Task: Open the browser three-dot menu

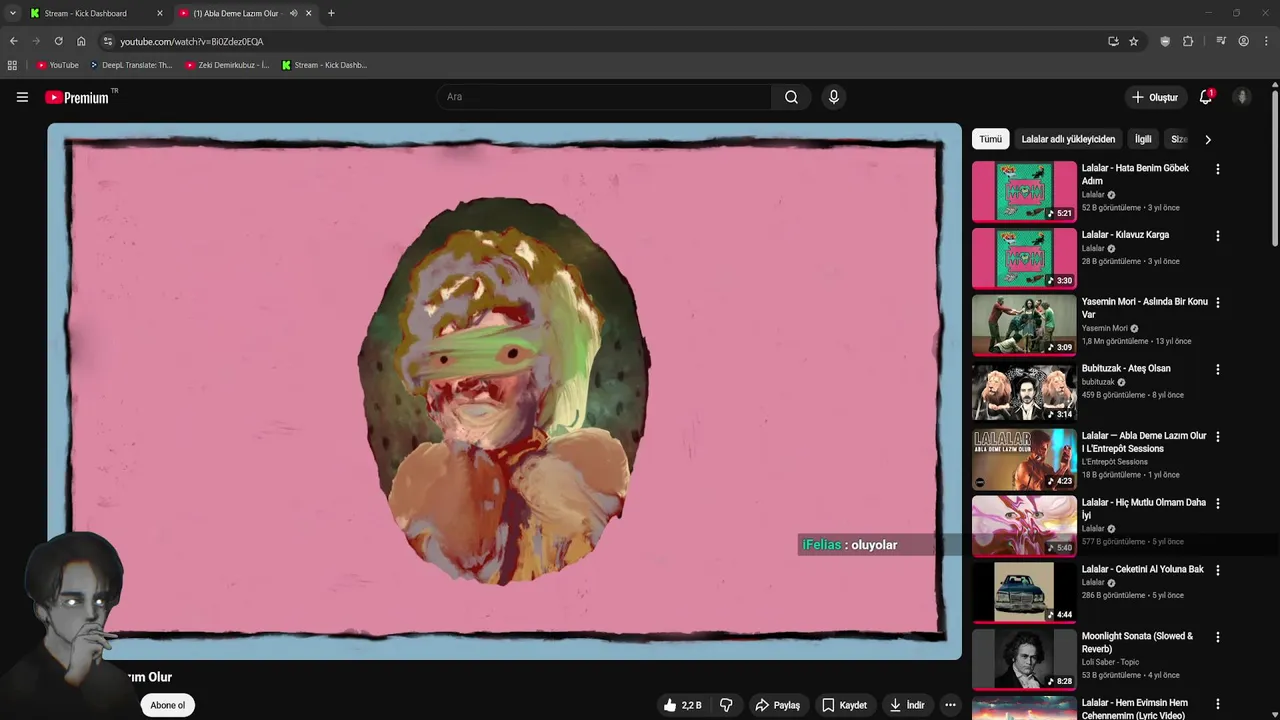Action: point(1266,41)
